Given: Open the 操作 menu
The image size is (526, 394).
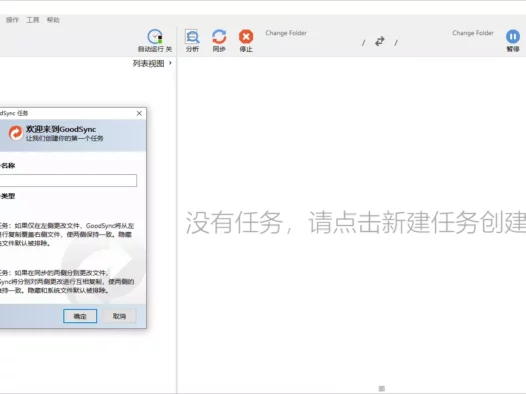Looking at the screenshot, I should (12, 20).
